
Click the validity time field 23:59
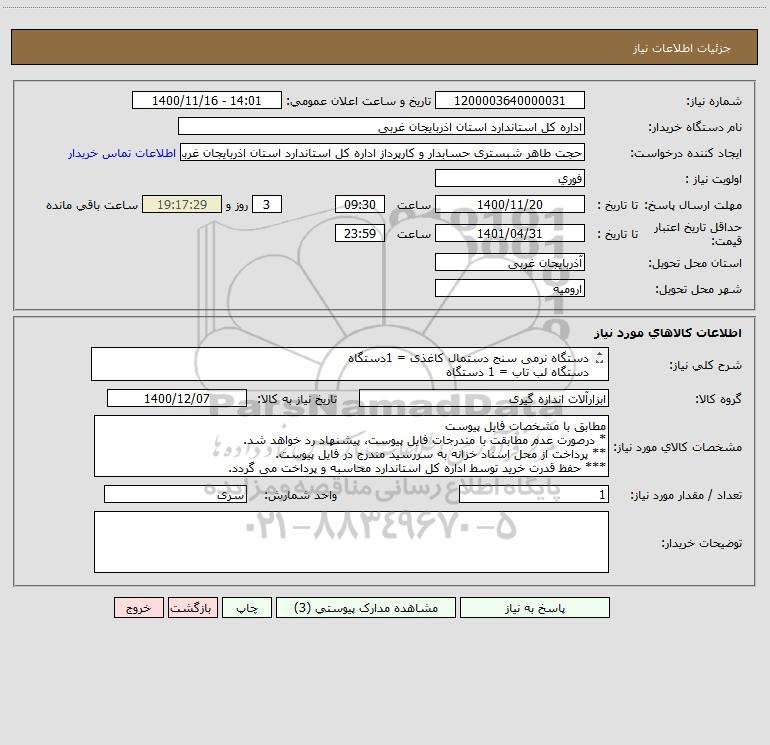(359, 233)
